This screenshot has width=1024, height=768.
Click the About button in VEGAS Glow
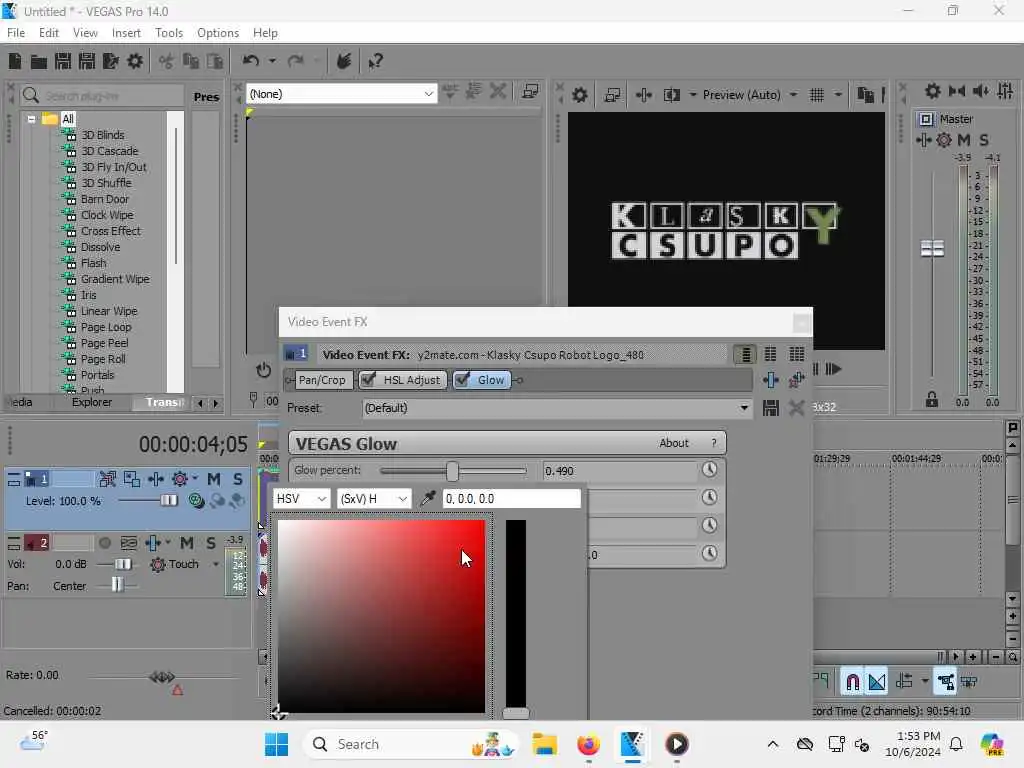tap(673, 443)
